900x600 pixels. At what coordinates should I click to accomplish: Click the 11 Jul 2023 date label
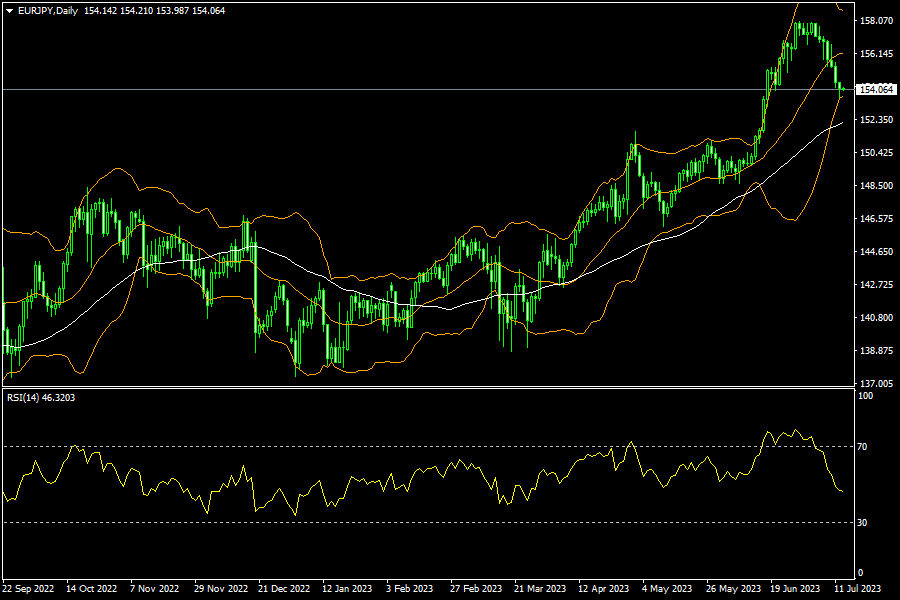857,589
